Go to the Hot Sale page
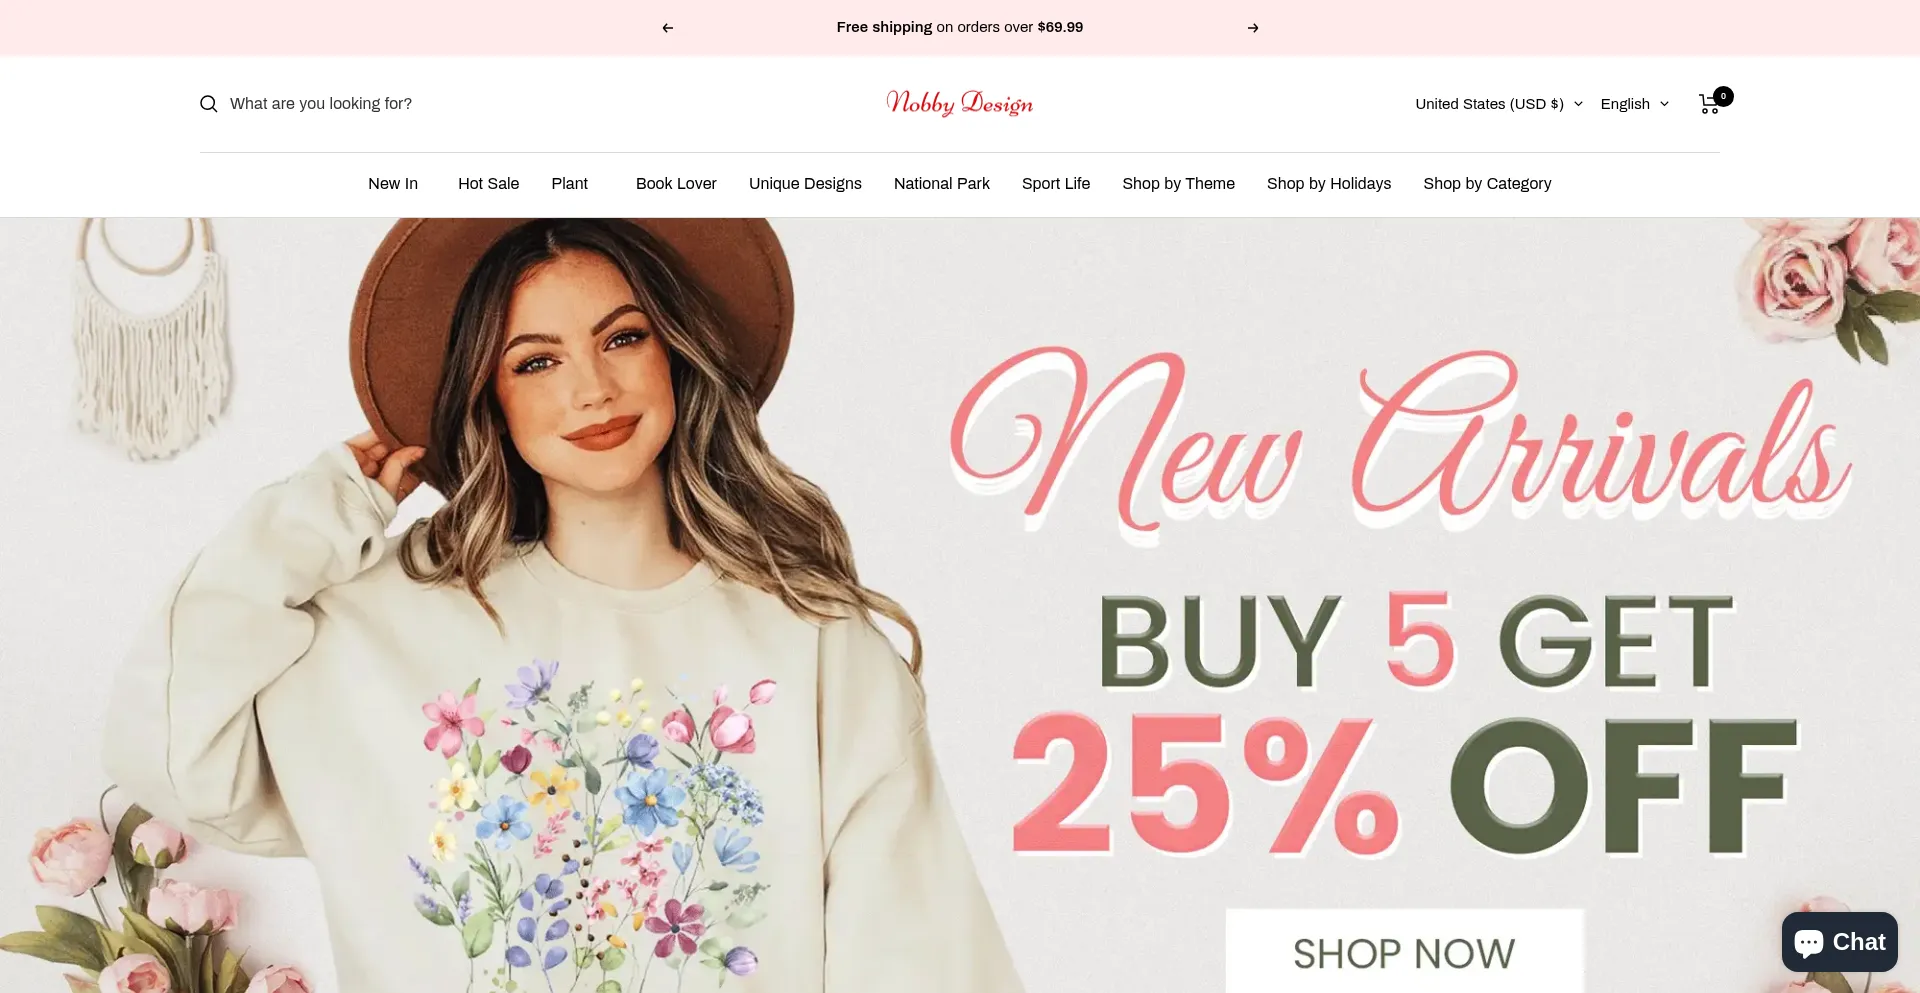This screenshot has height=993, width=1920. click(488, 184)
